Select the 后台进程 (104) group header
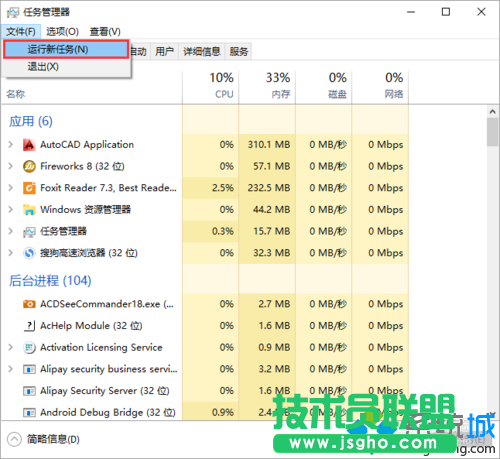This screenshot has width=500, height=459. [x=50, y=281]
